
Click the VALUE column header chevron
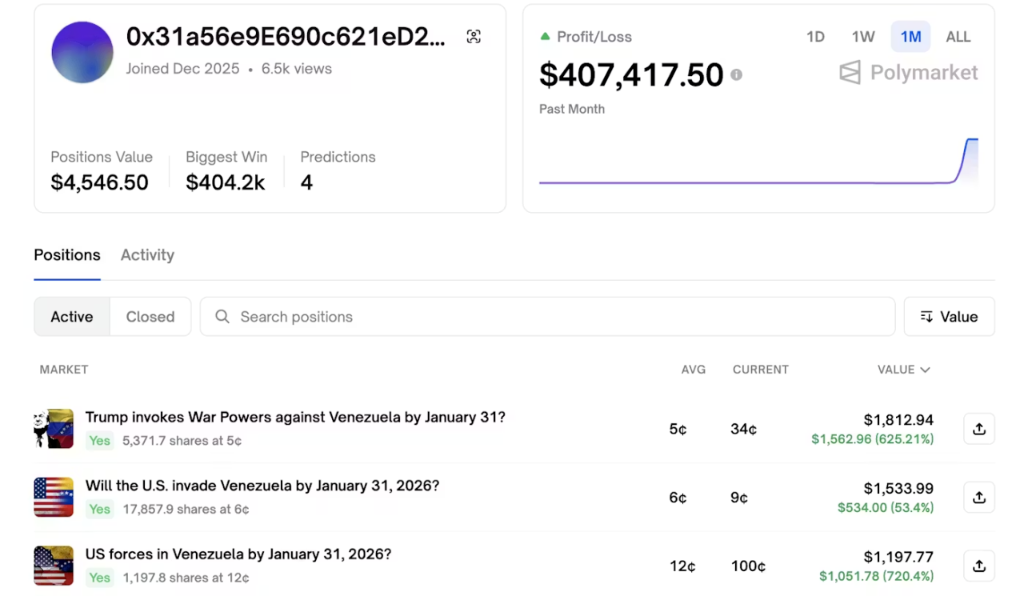pyautogui.click(x=926, y=369)
